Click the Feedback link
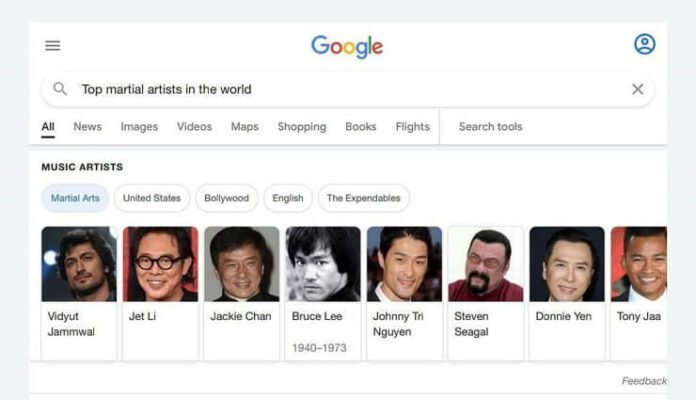This screenshot has height=400, width=696. [x=644, y=381]
